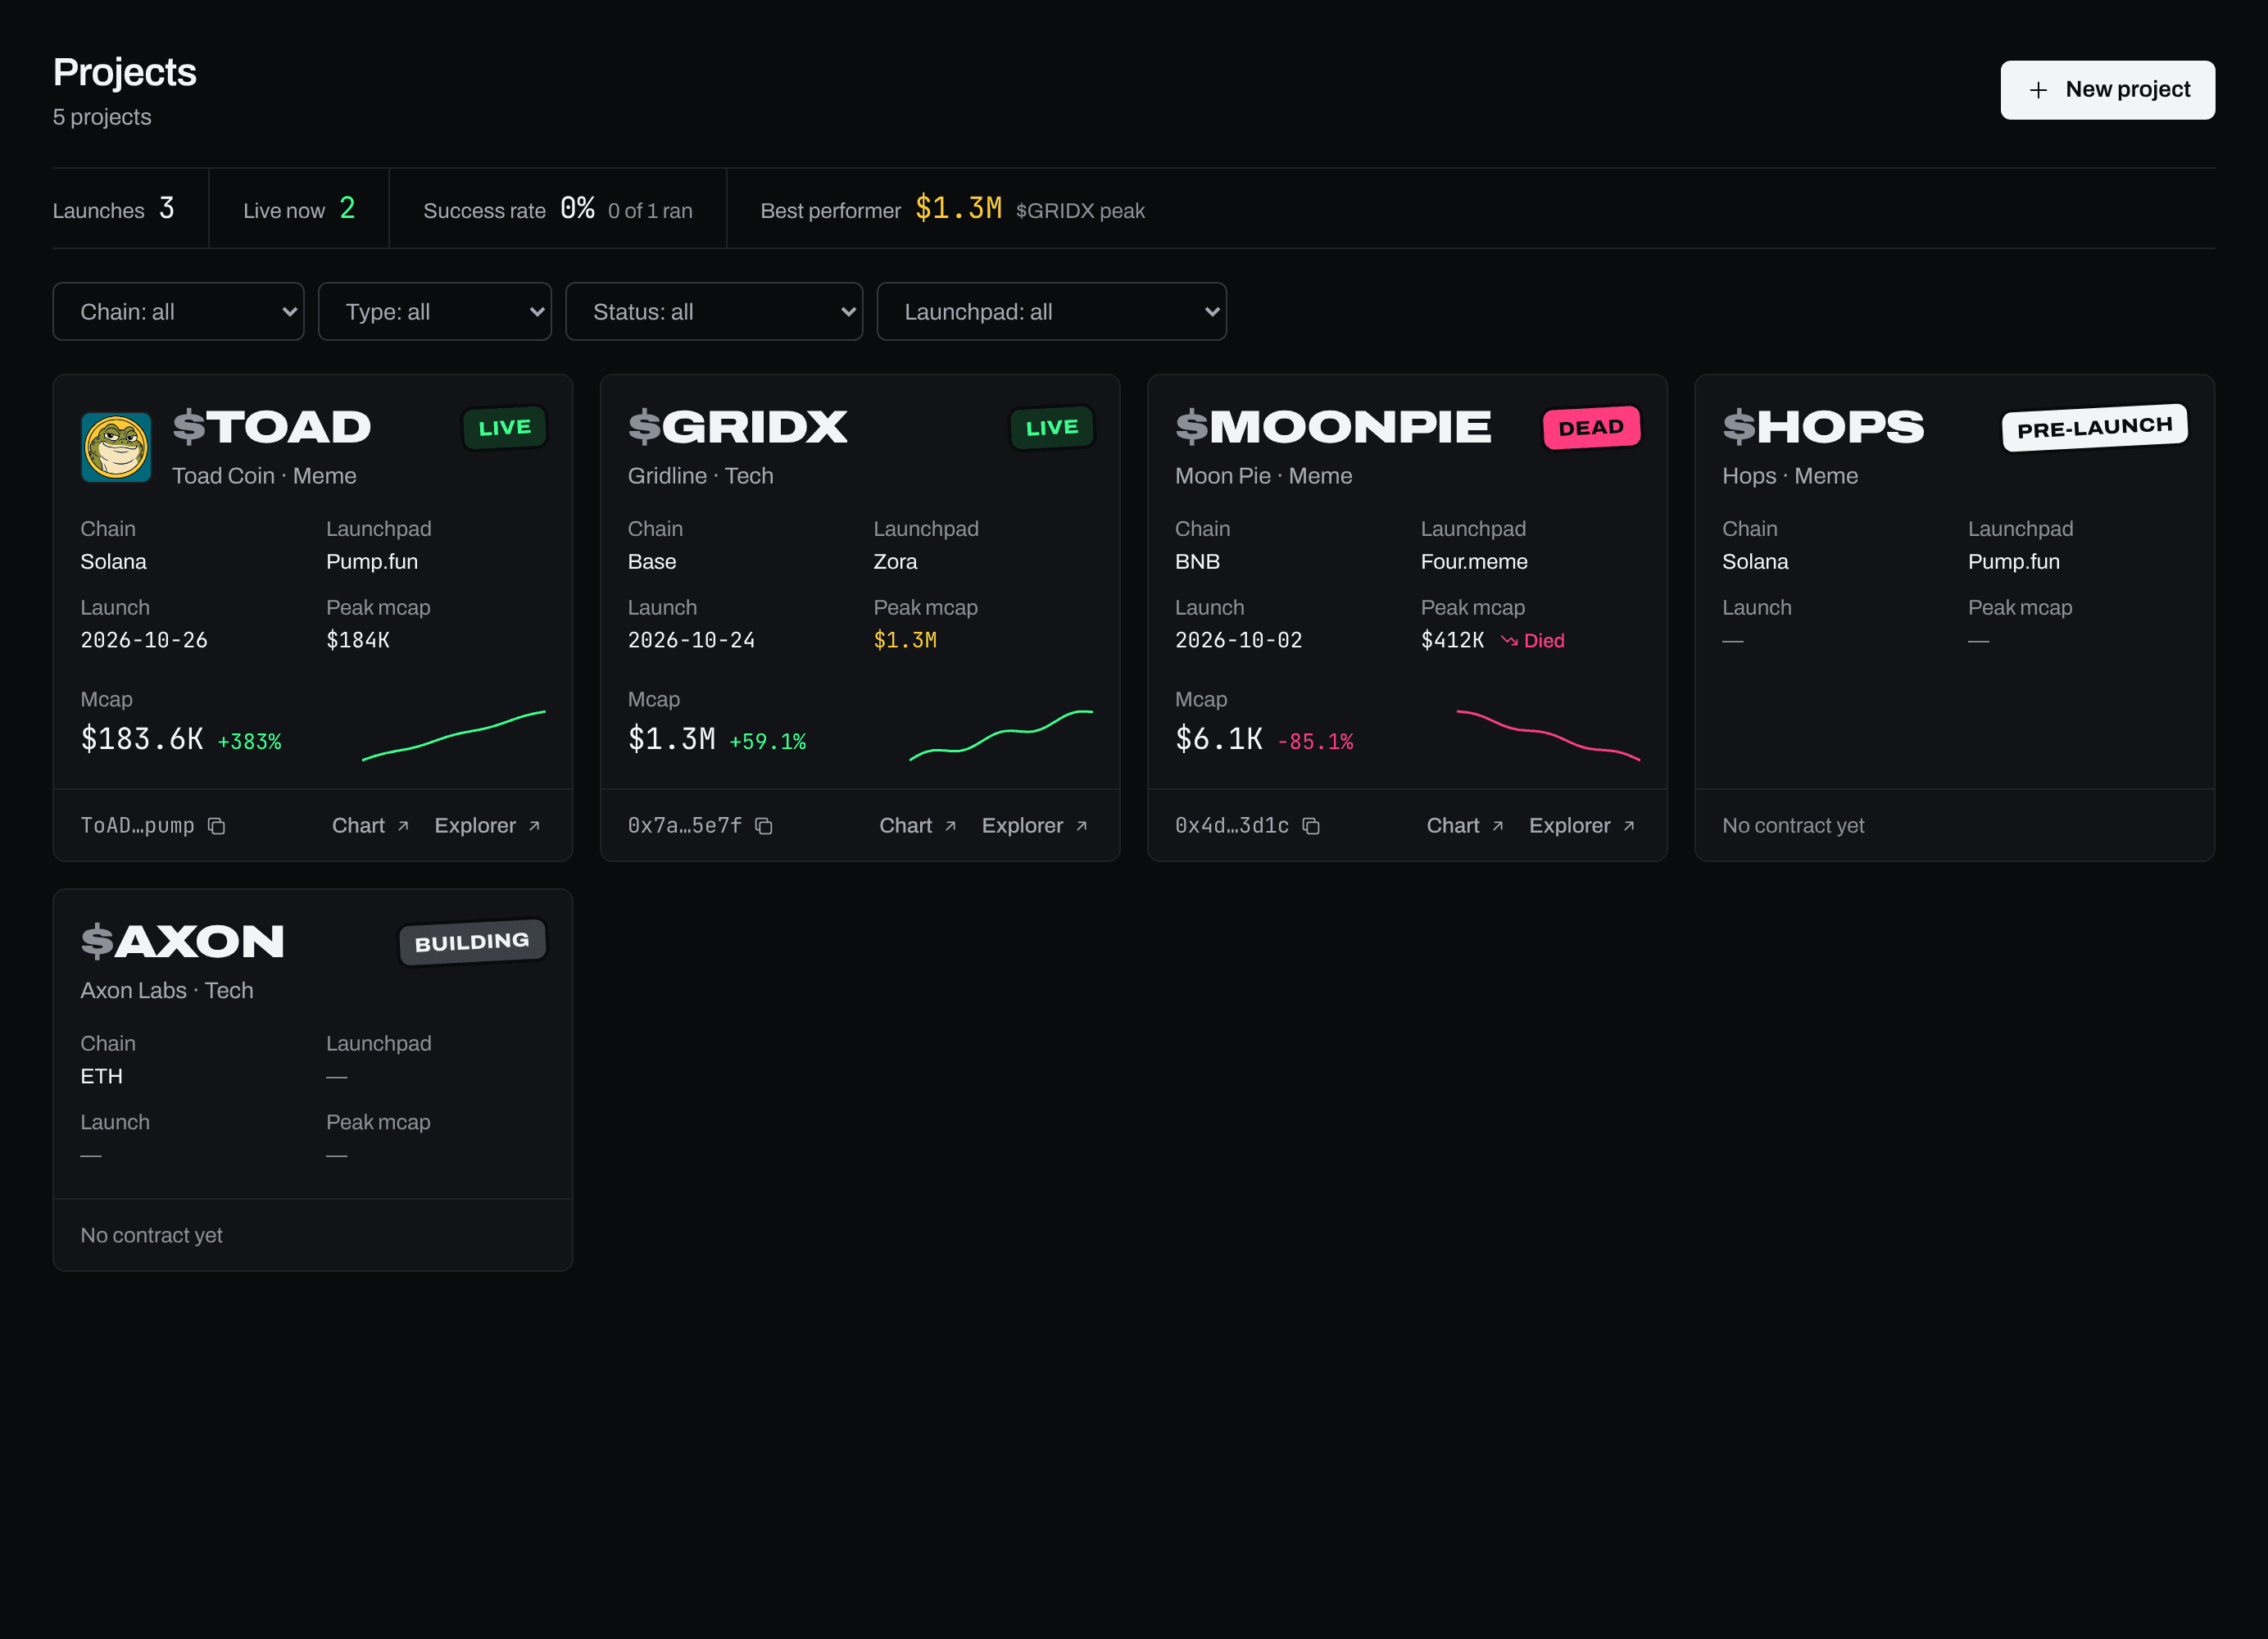Click the Died indicator on $MOONPIE

[x=1532, y=641]
